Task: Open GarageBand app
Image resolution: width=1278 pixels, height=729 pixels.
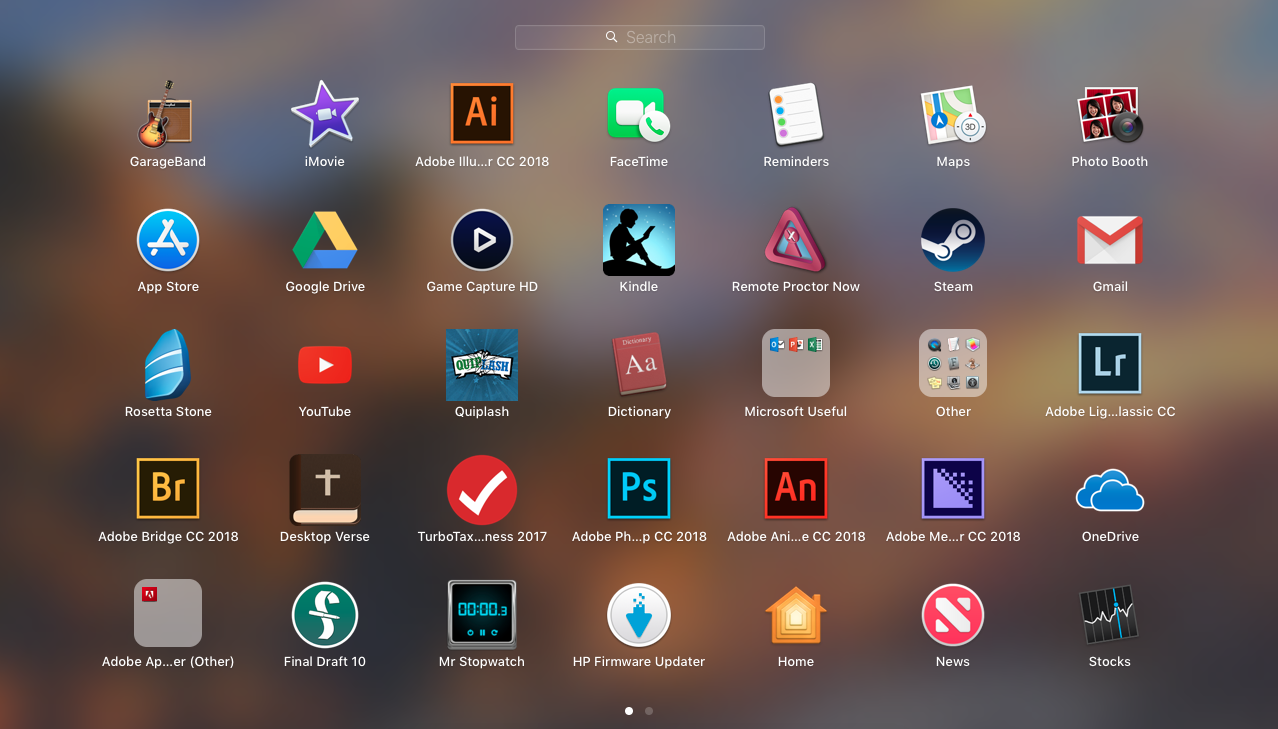Action: (x=167, y=115)
